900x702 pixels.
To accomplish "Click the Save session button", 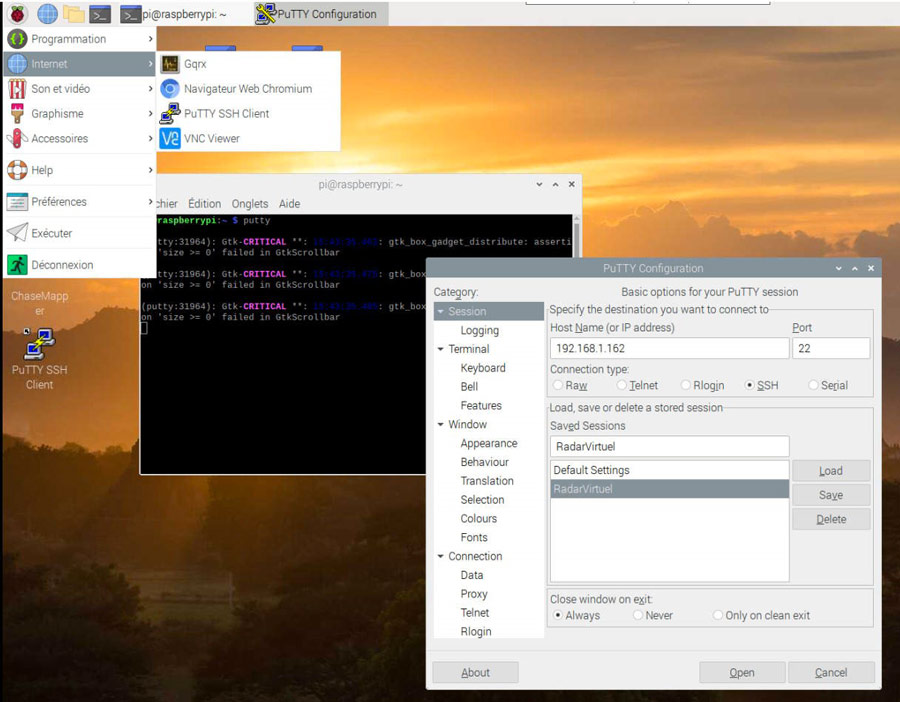I will [x=831, y=495].
